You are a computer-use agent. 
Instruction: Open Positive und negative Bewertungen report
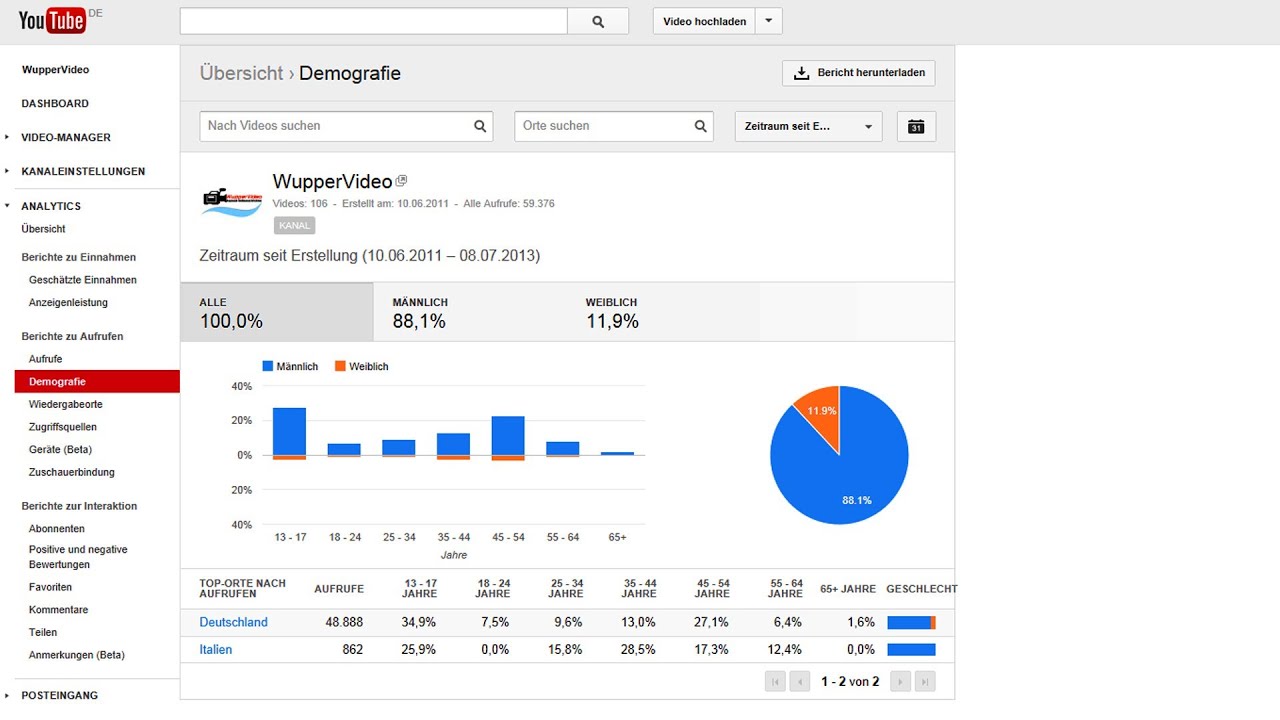pos(78,557)
